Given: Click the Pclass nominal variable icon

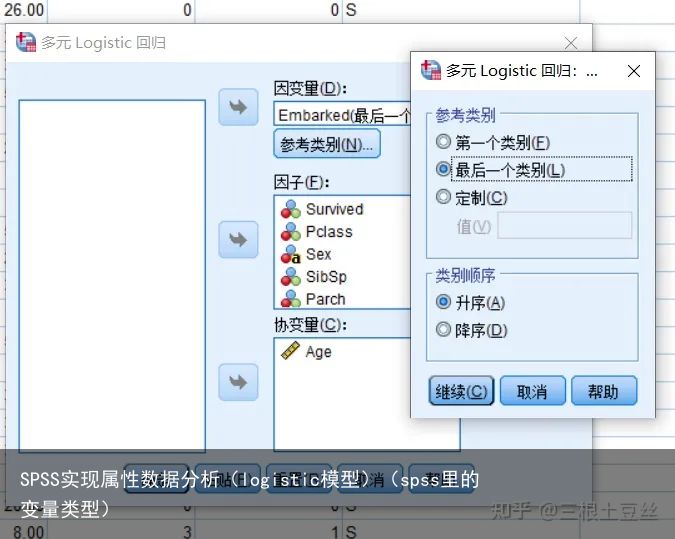Looking at the screenshot, I should [x=291, y=232].
